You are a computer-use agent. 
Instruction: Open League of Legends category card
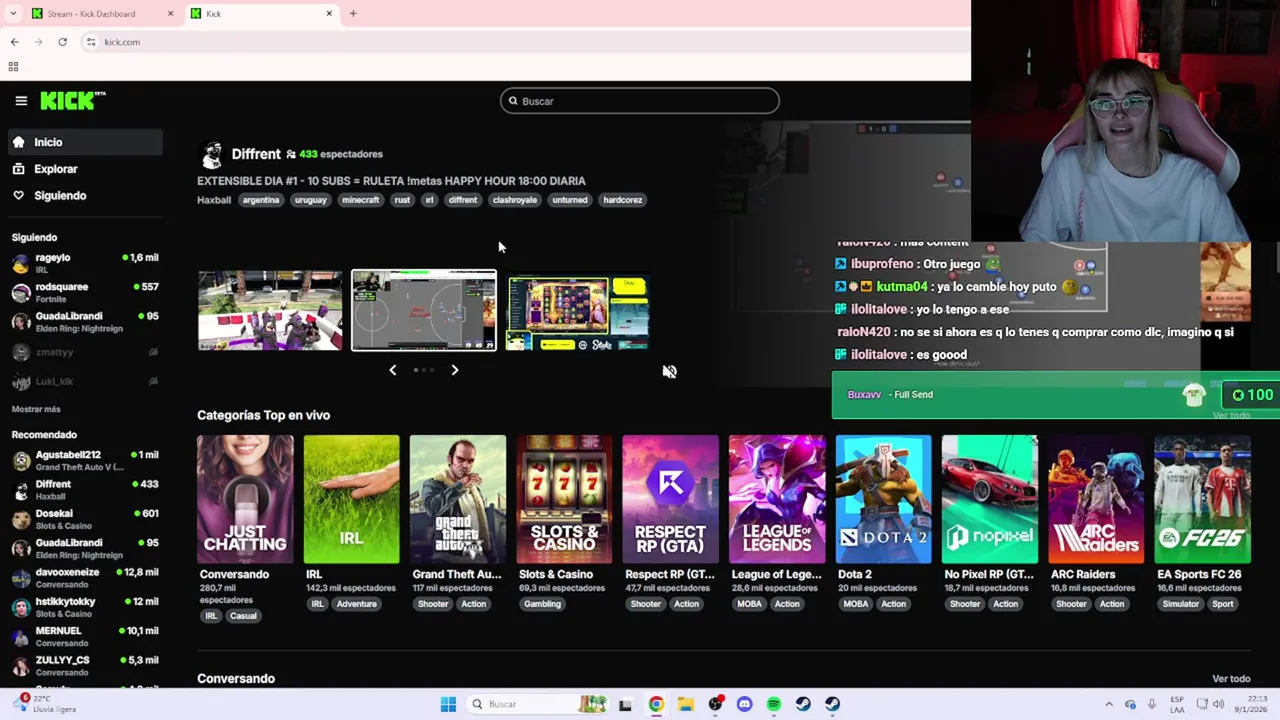777,499
